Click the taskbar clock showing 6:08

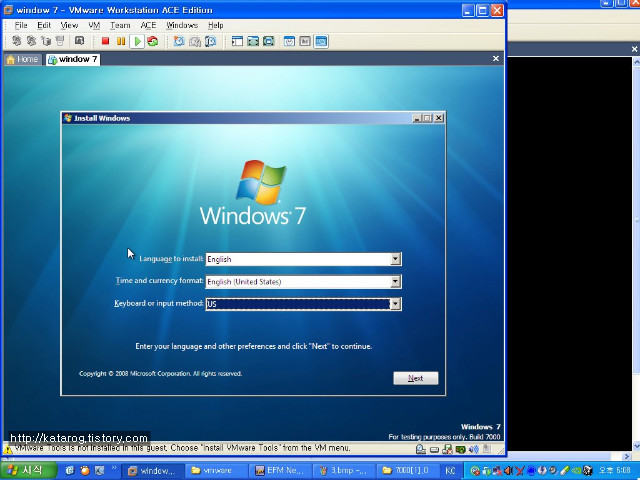click(615, 470)
